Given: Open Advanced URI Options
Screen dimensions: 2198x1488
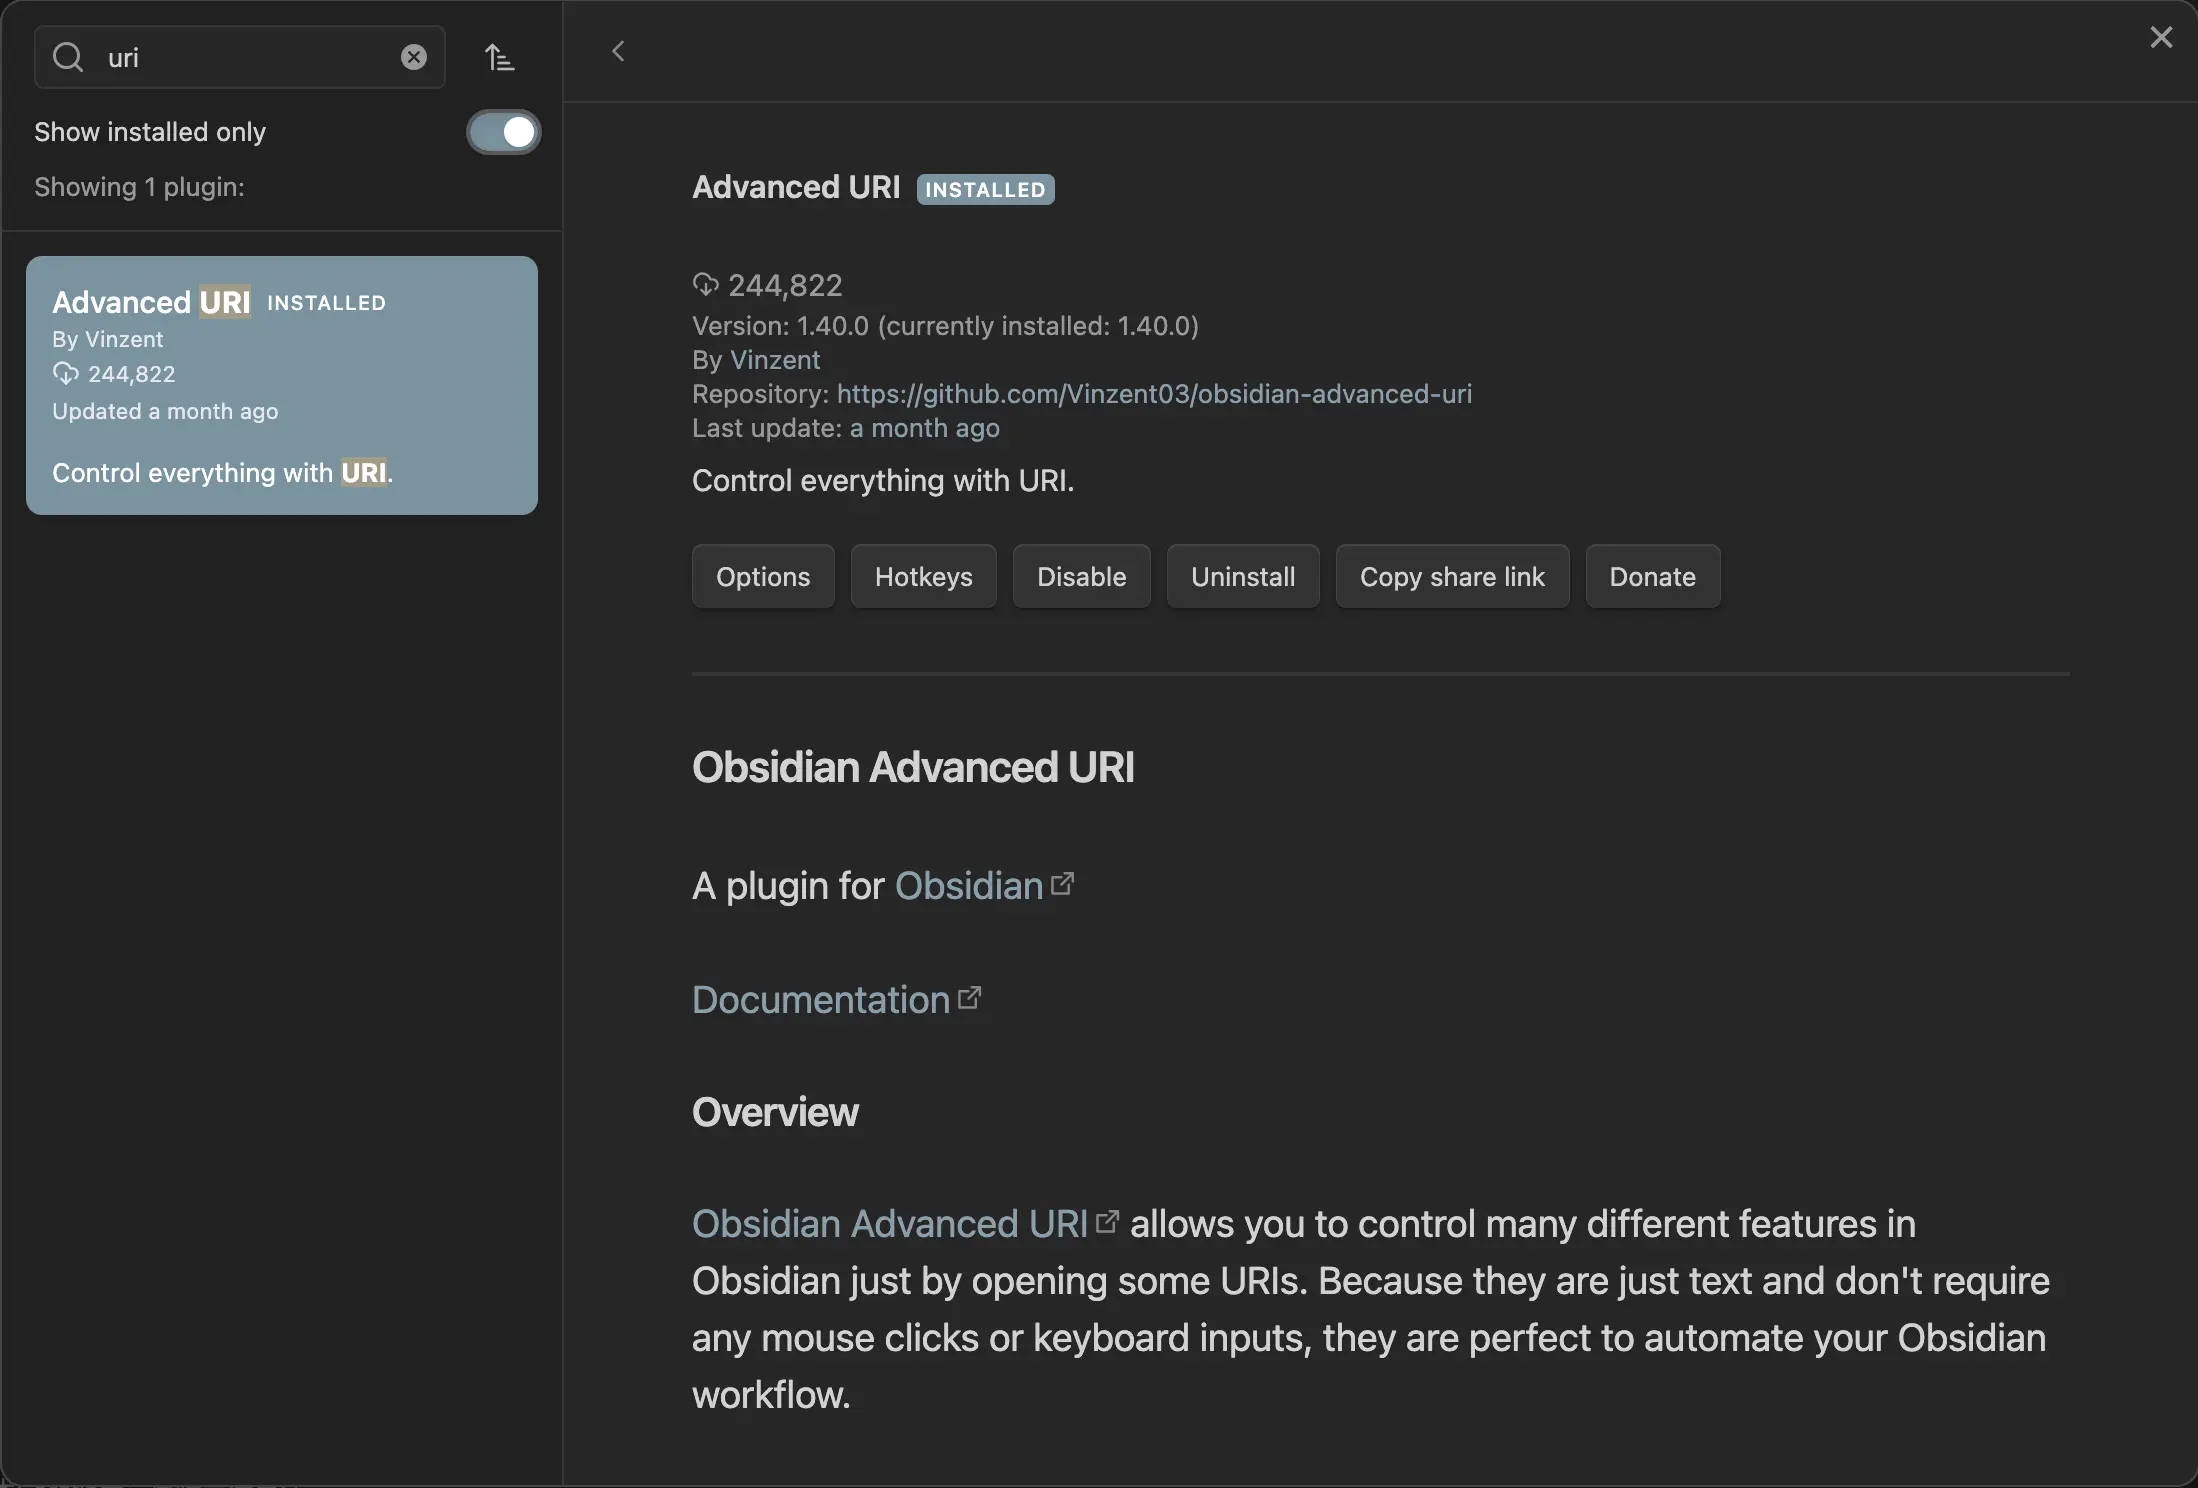Looking at the screenshot, I should (x=762, y=576).
